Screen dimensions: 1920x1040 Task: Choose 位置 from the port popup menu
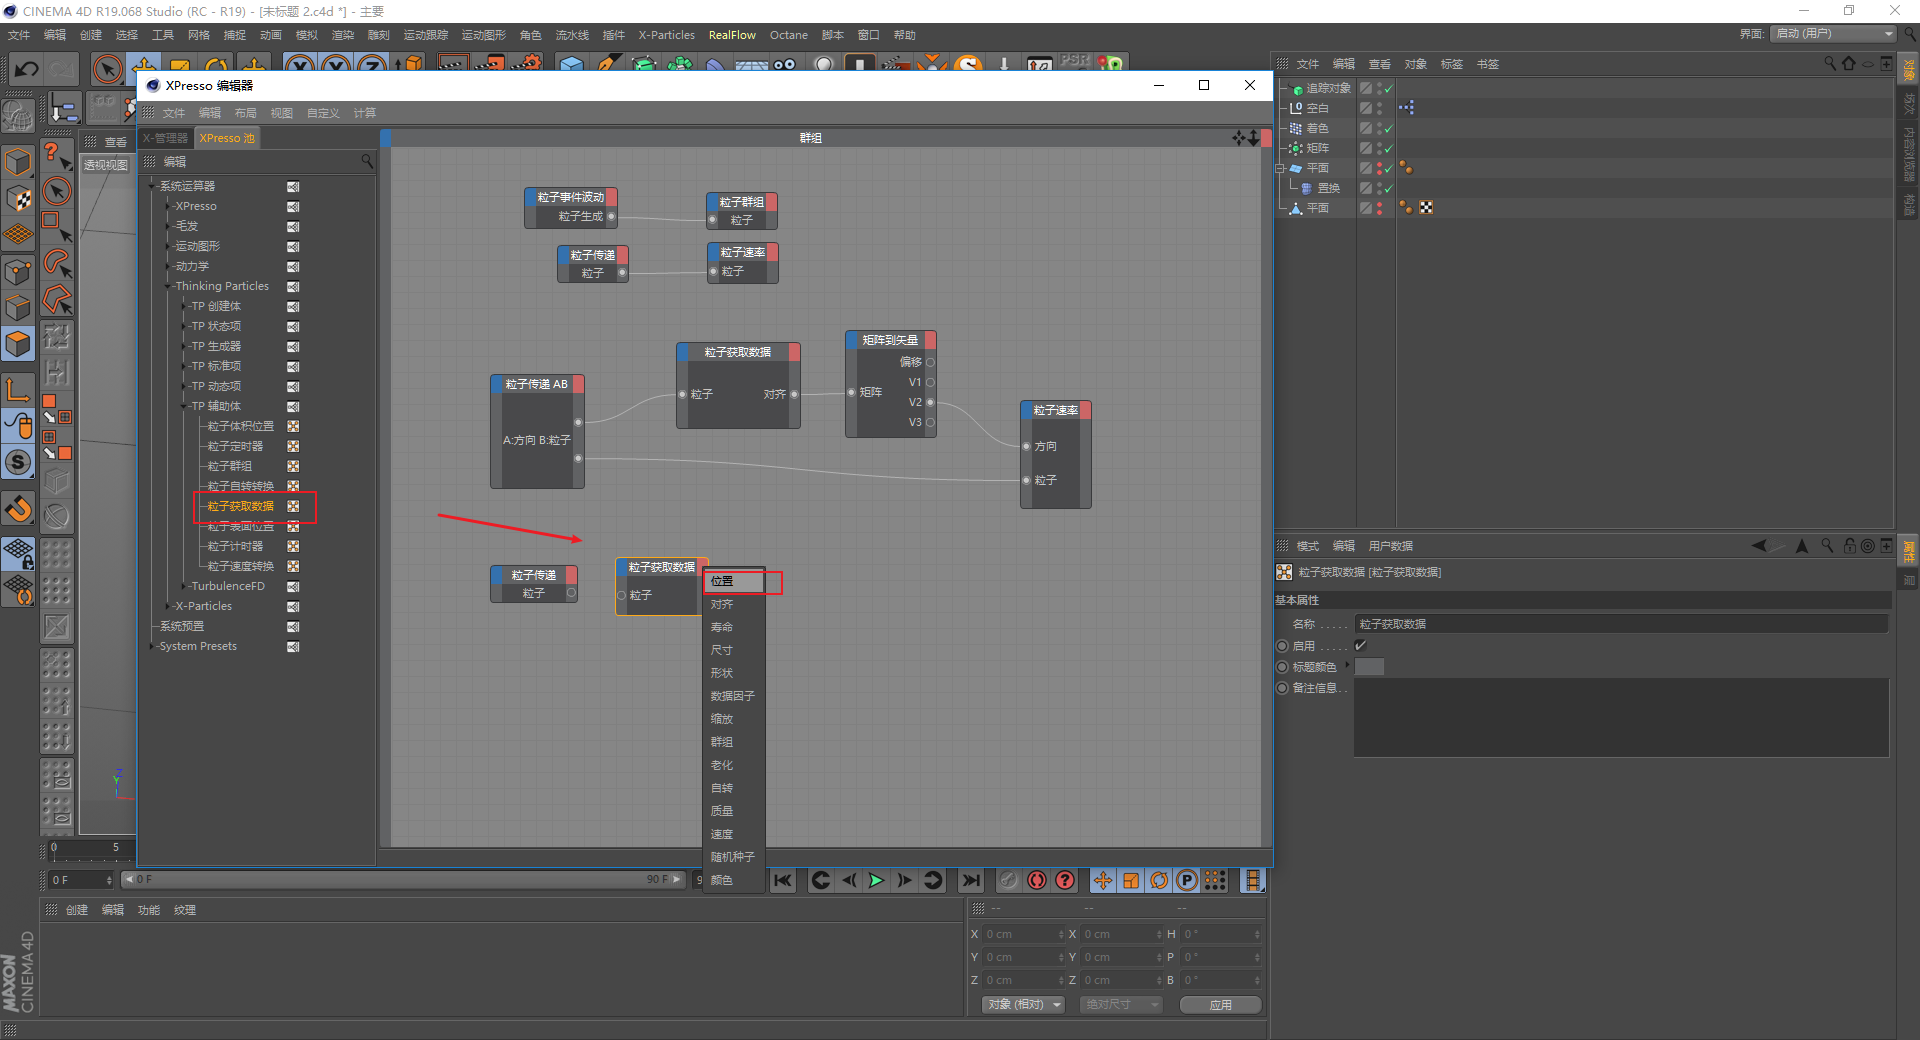735,581
